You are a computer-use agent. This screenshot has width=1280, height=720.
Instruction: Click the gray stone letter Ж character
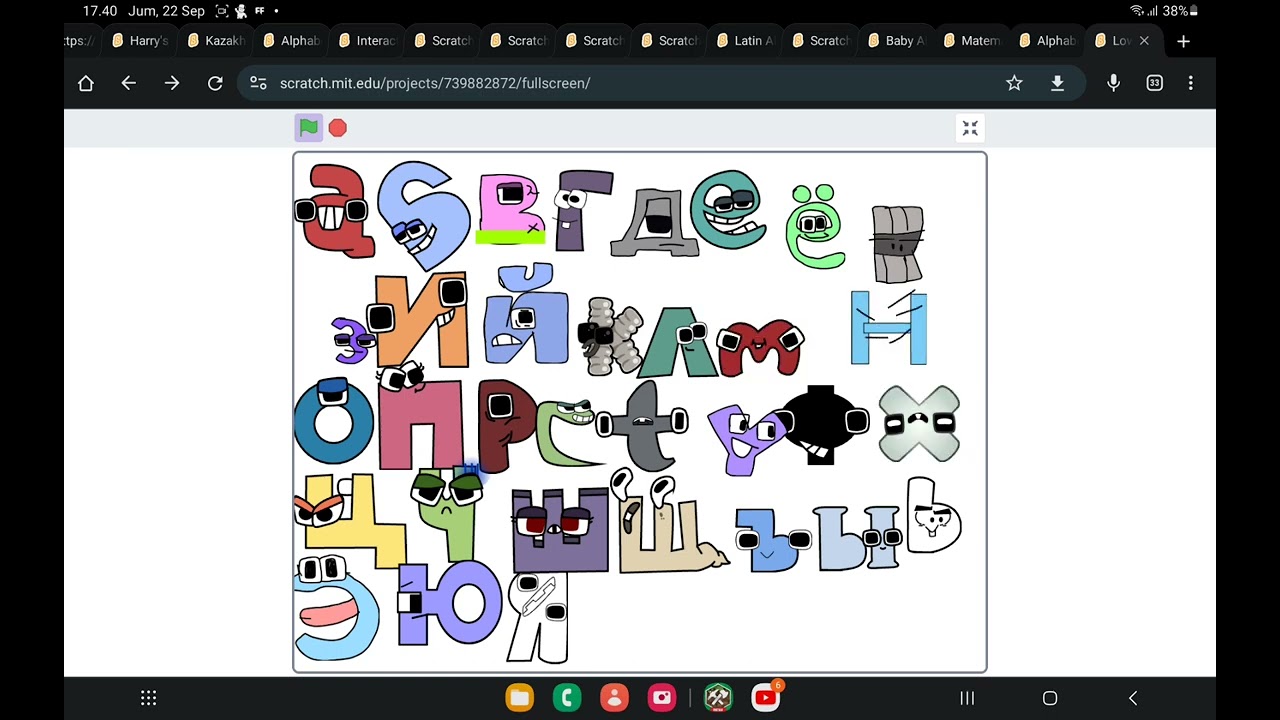[x=897, y=244]
